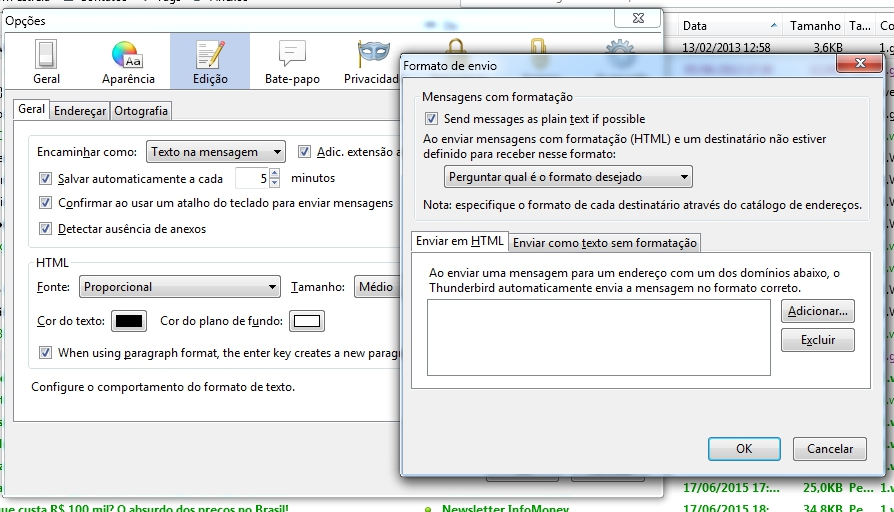Viewport: 894px width, 512px height.
Task: Close the Opções window
Action: tap(638, 18)
